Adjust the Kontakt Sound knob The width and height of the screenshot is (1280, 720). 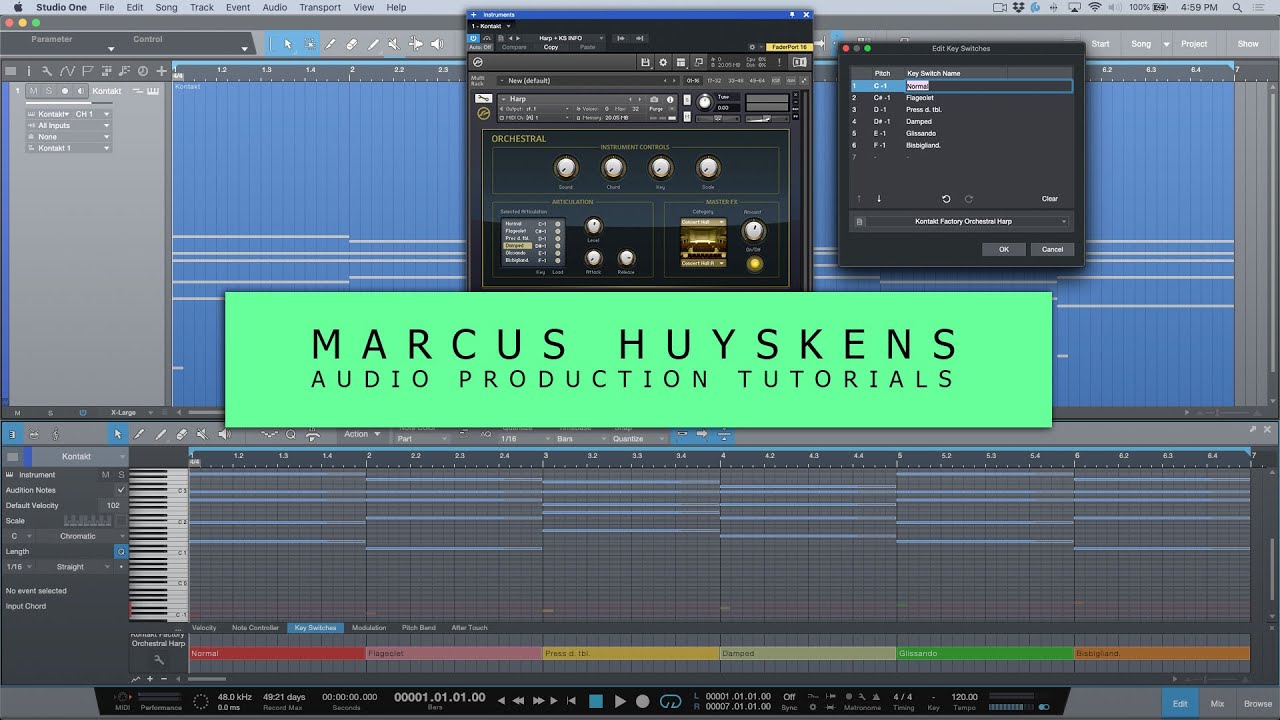[x=566, y=168]
